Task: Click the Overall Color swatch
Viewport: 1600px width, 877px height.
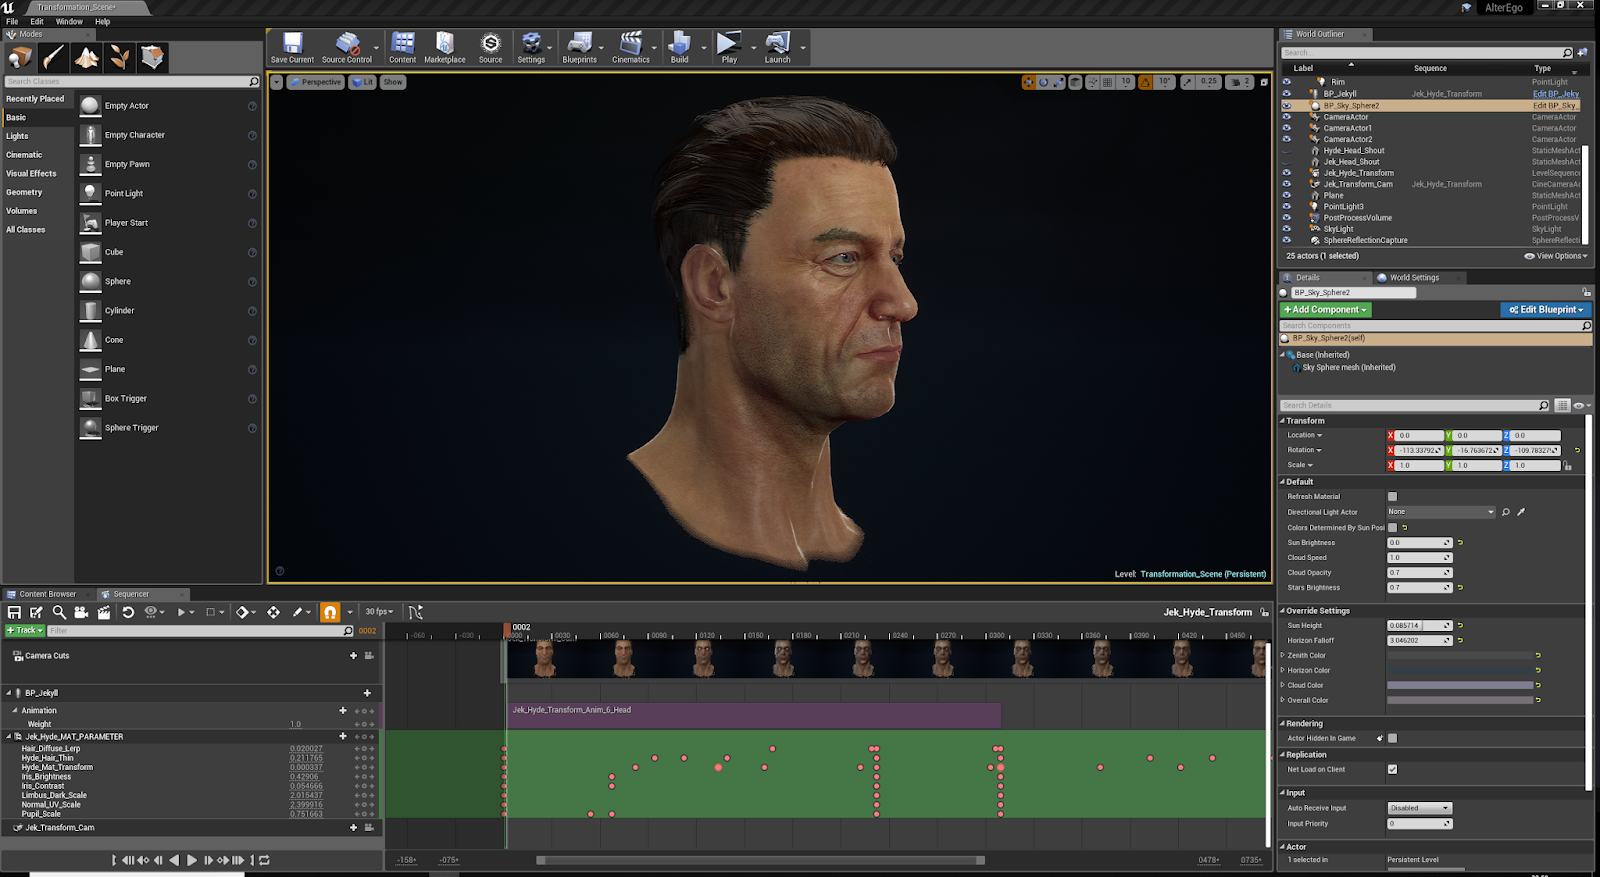Action: (1460, 700)
